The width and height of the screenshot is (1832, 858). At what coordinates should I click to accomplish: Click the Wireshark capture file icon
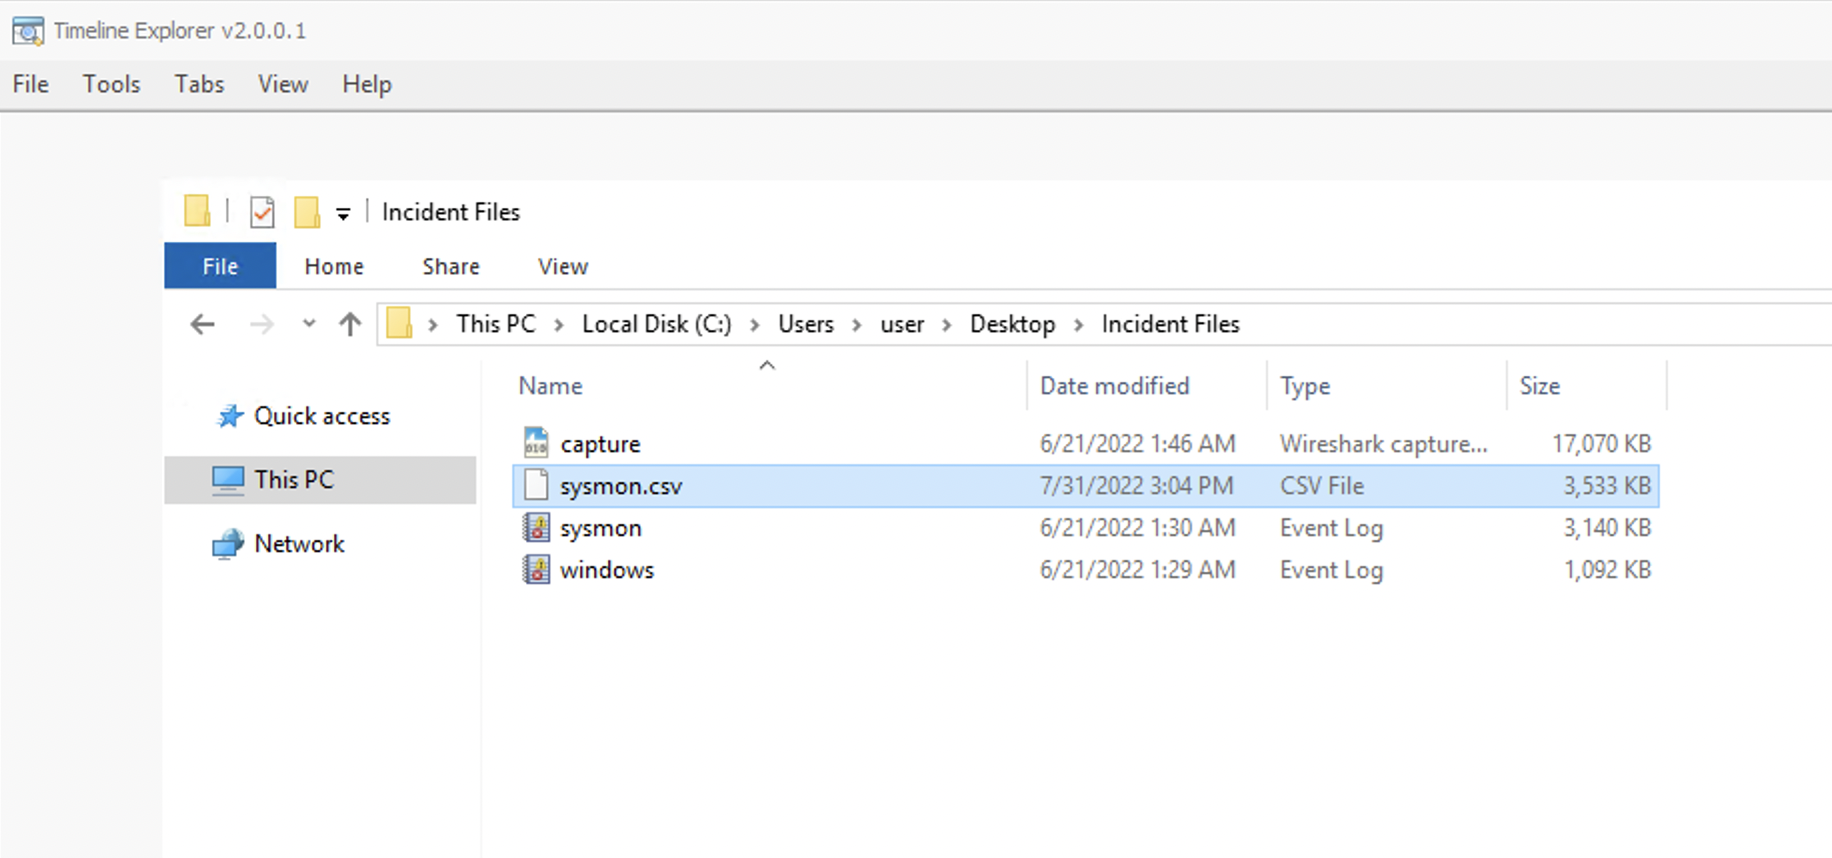536,443
